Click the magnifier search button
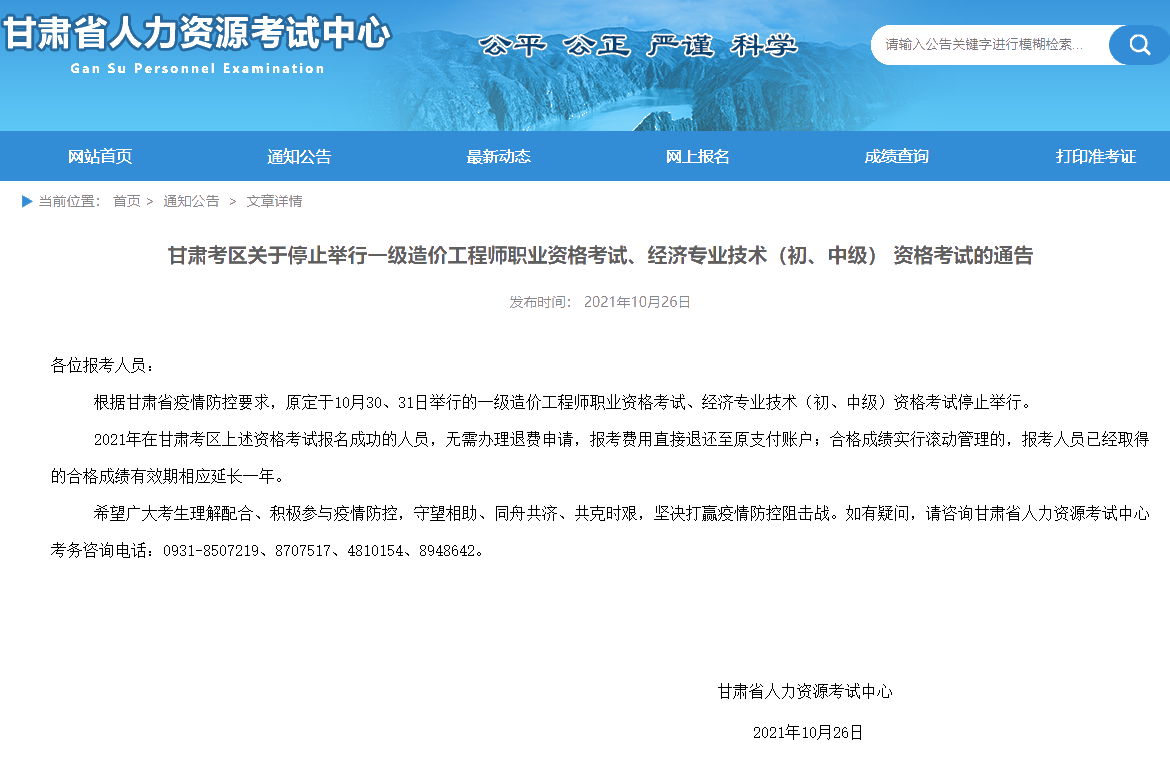The image size is (1170, 765). point(1139,45)
